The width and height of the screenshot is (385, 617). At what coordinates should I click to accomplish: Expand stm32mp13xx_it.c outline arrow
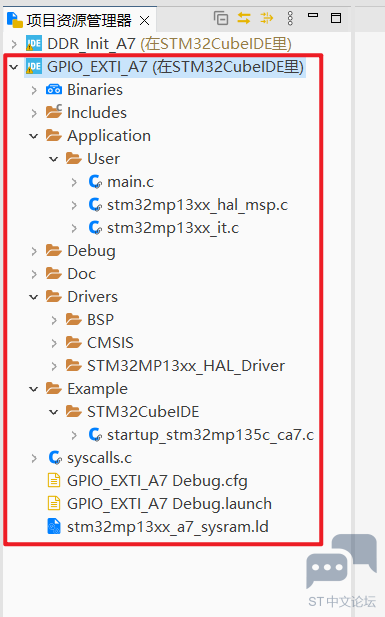click(74, 228)
